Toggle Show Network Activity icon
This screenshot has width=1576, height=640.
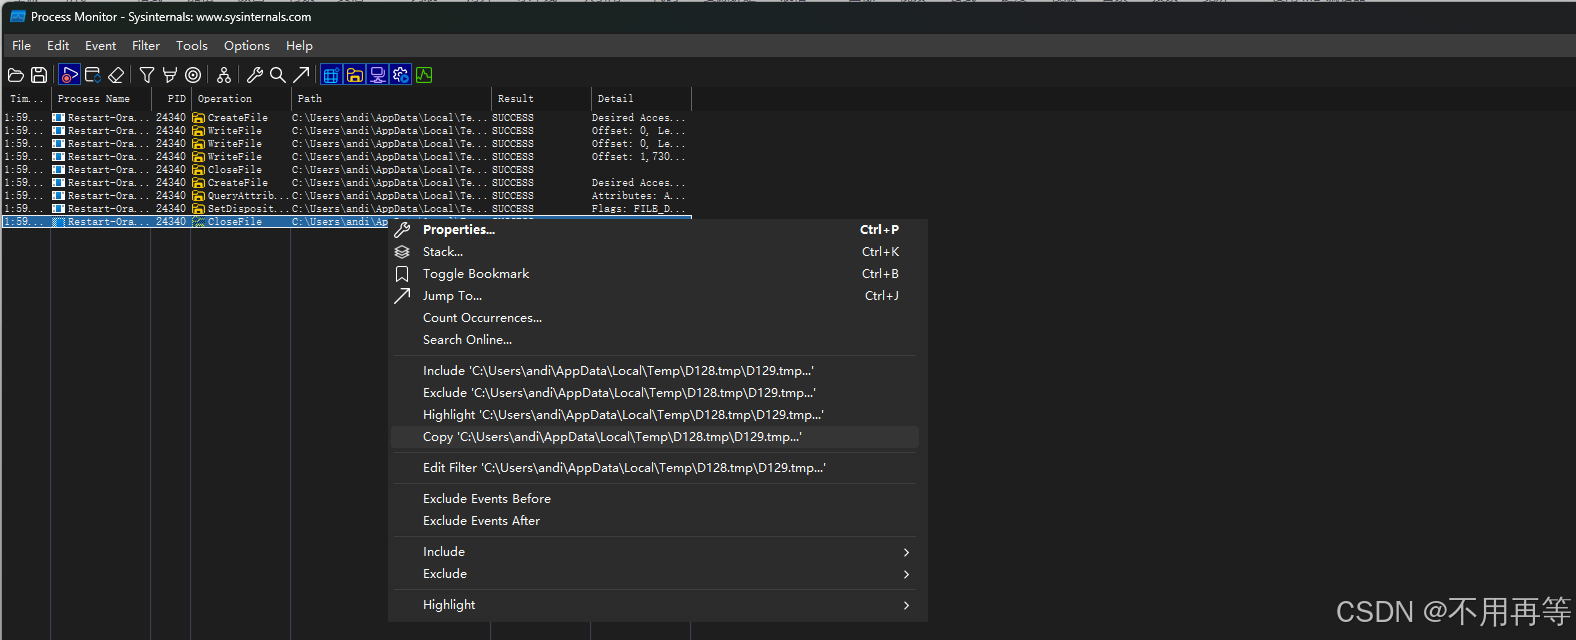378,75
